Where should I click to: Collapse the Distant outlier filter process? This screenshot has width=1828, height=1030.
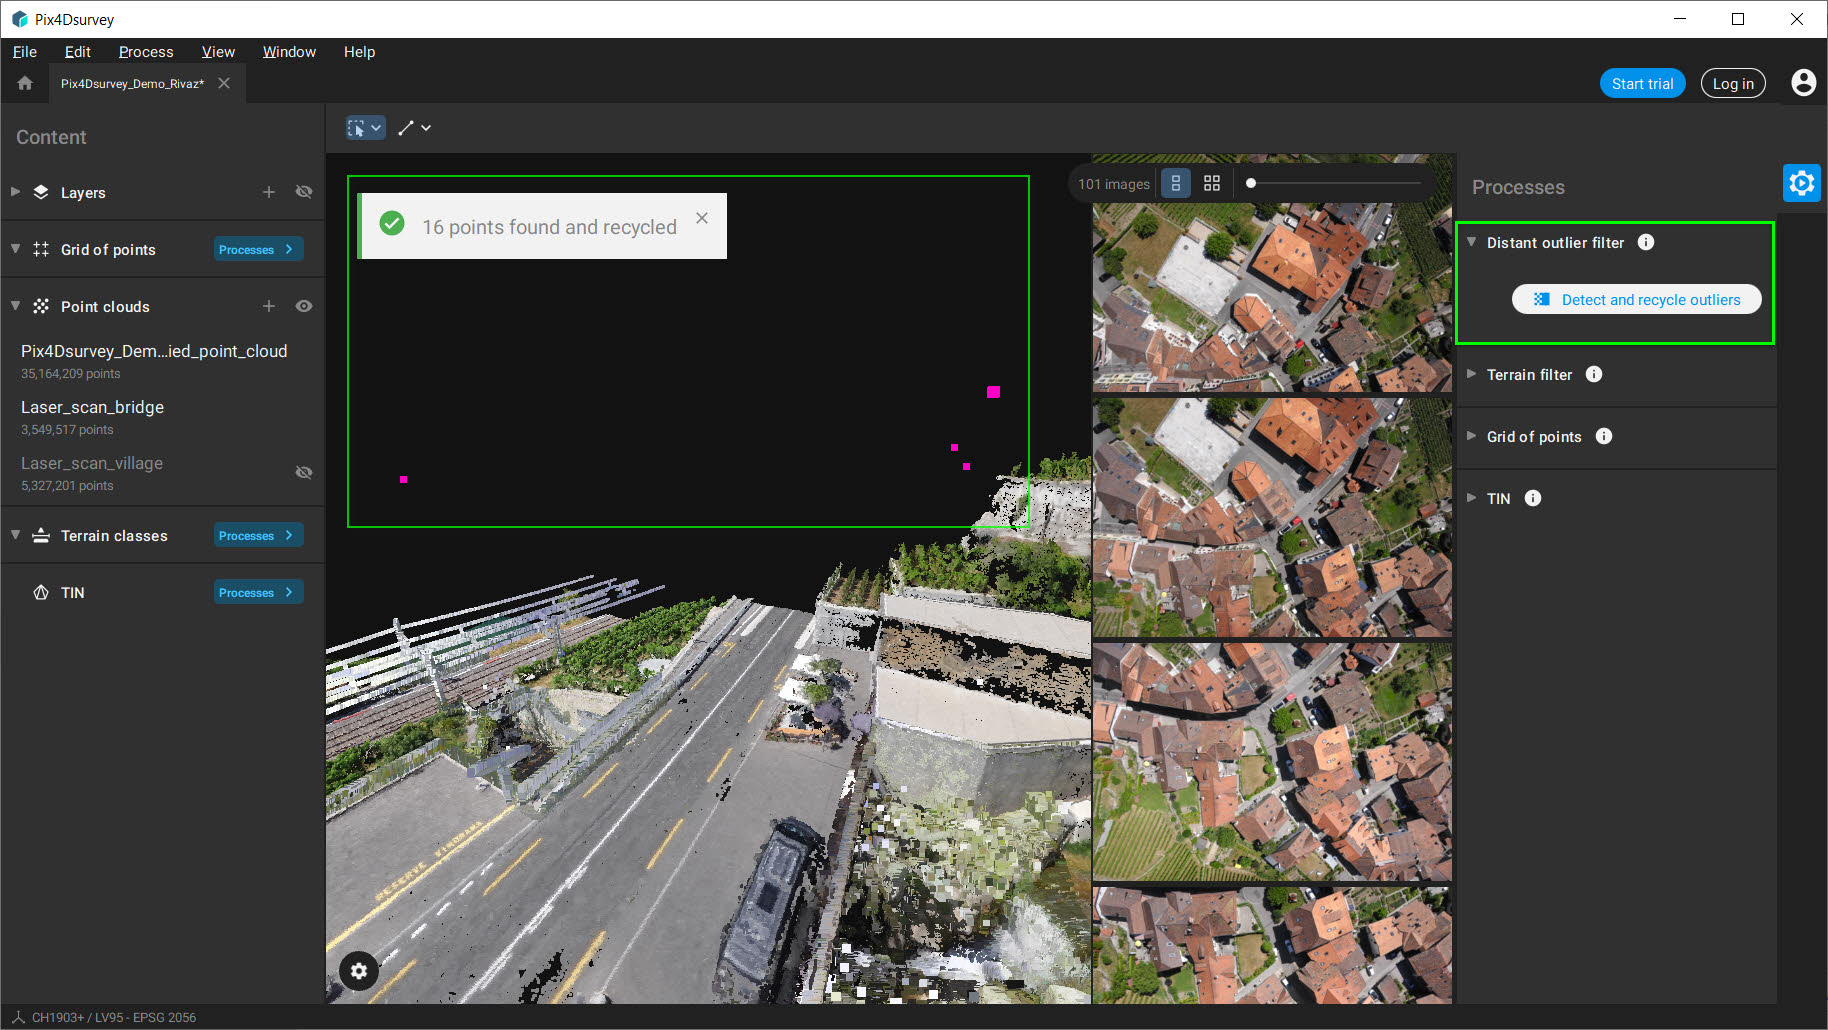(x=1471, y=242)
